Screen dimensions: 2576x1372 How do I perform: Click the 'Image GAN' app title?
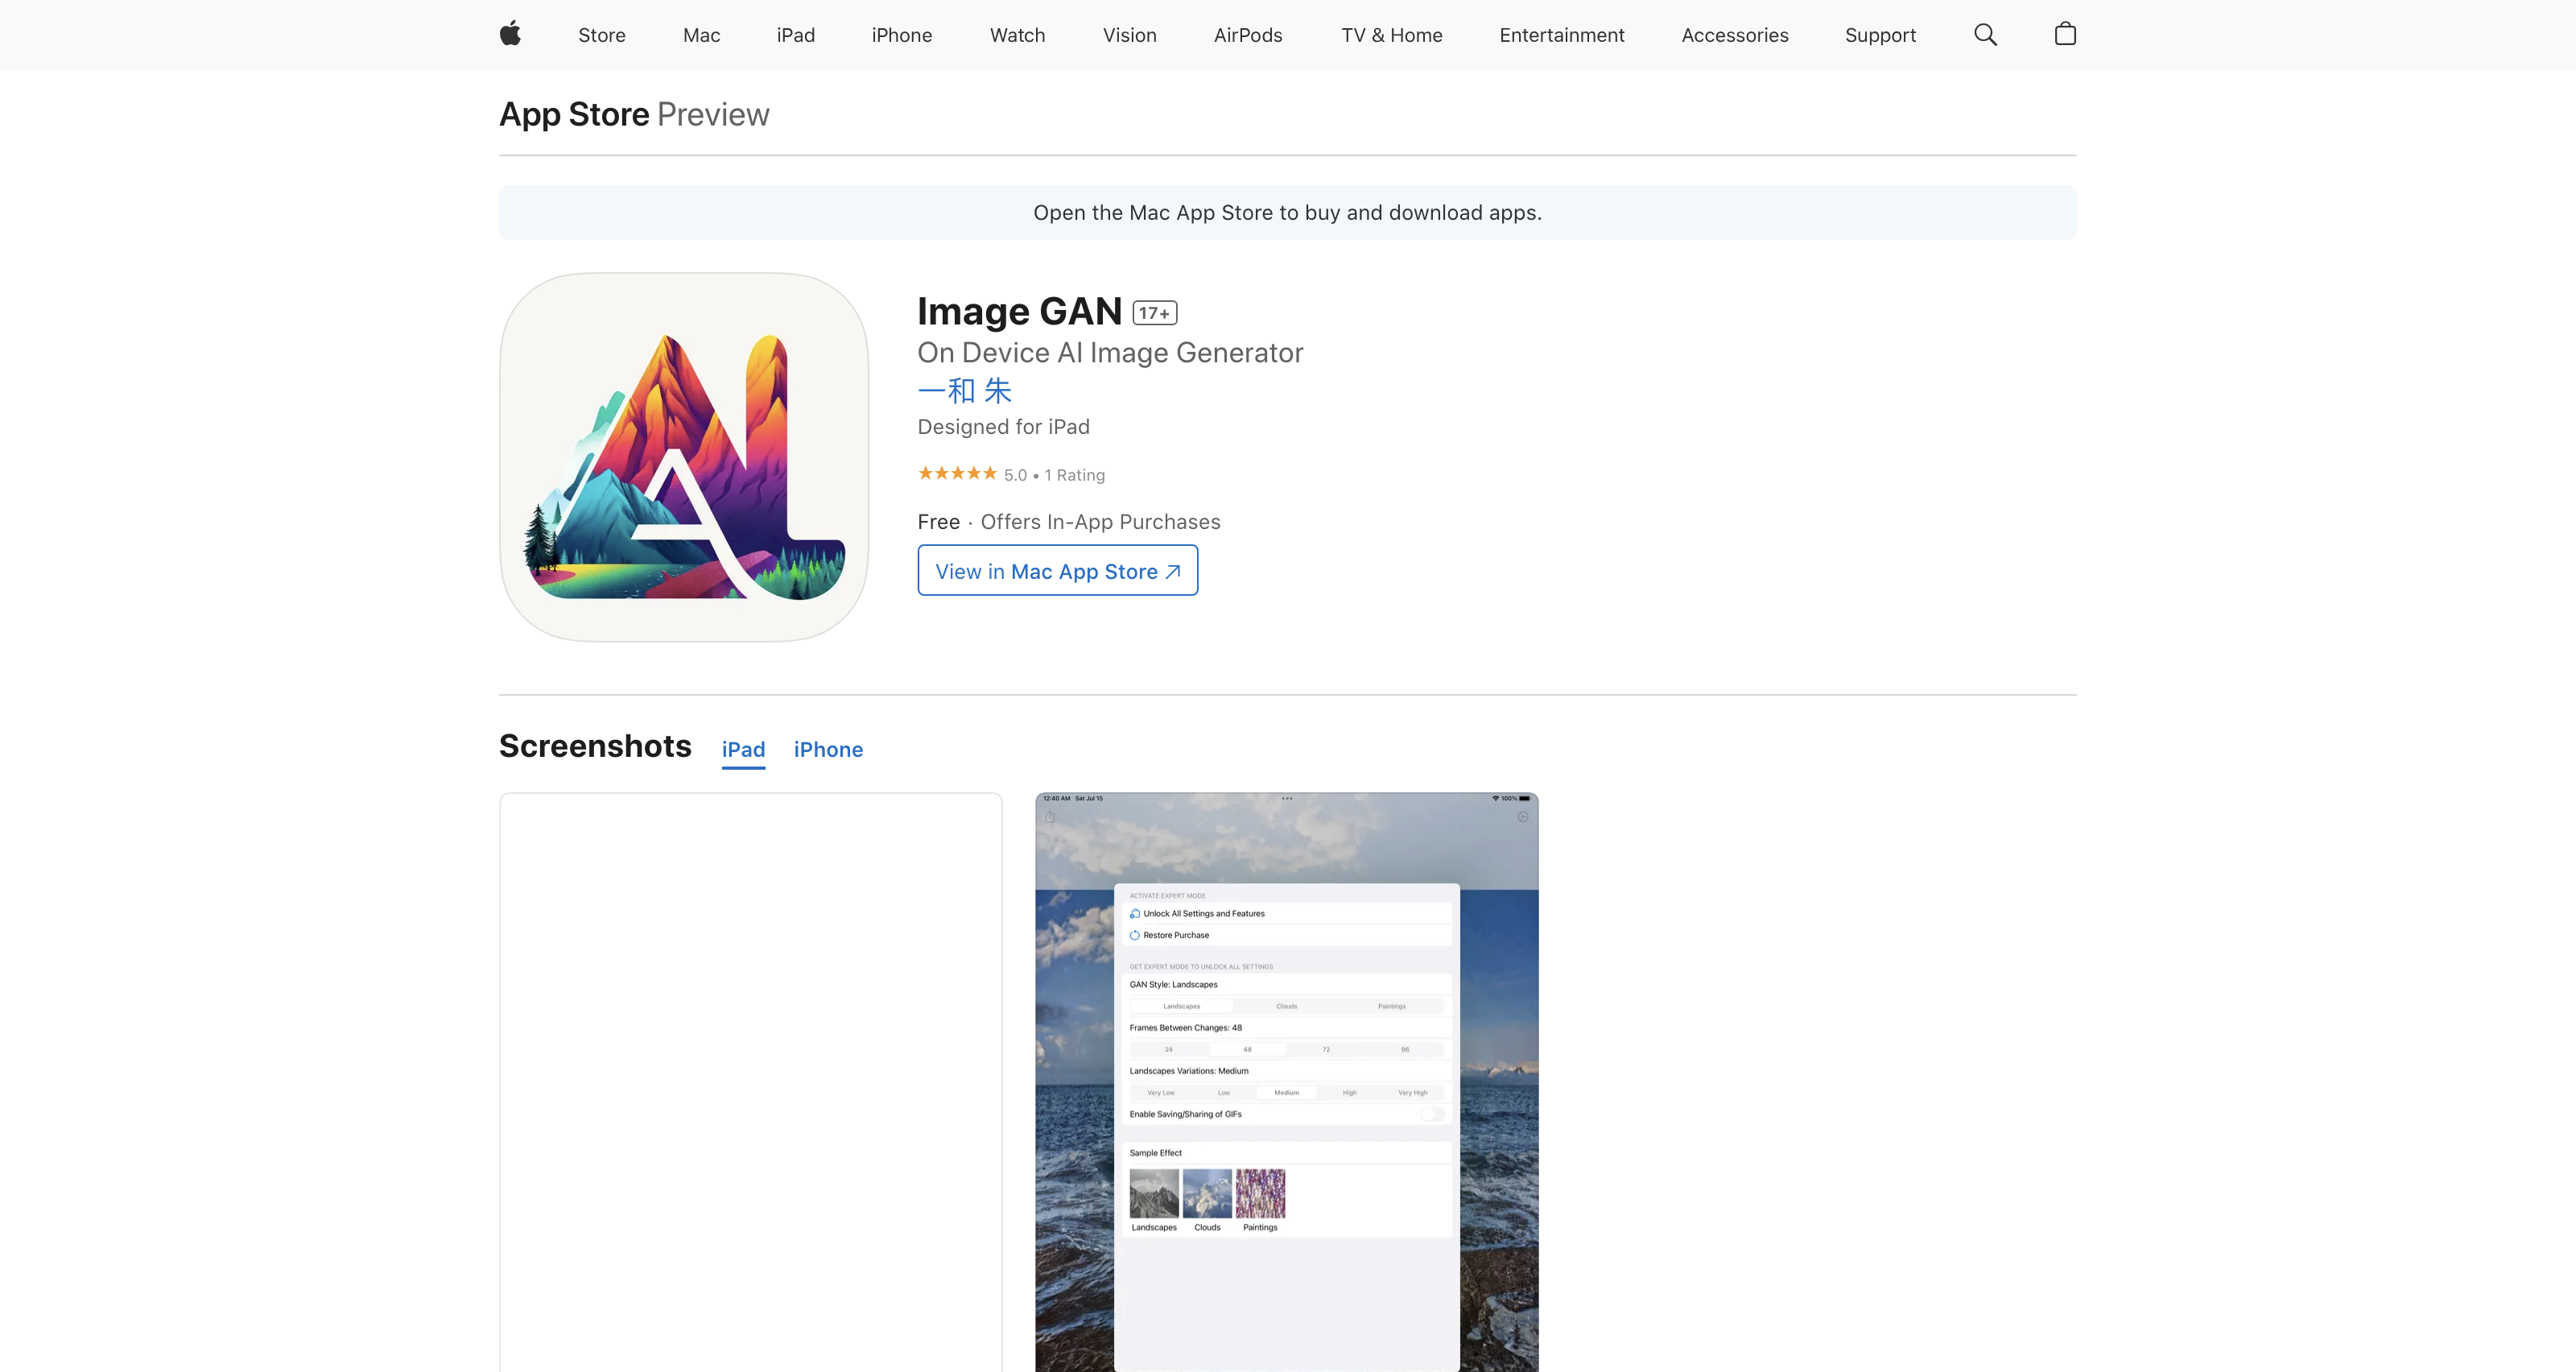[1020, 312]
